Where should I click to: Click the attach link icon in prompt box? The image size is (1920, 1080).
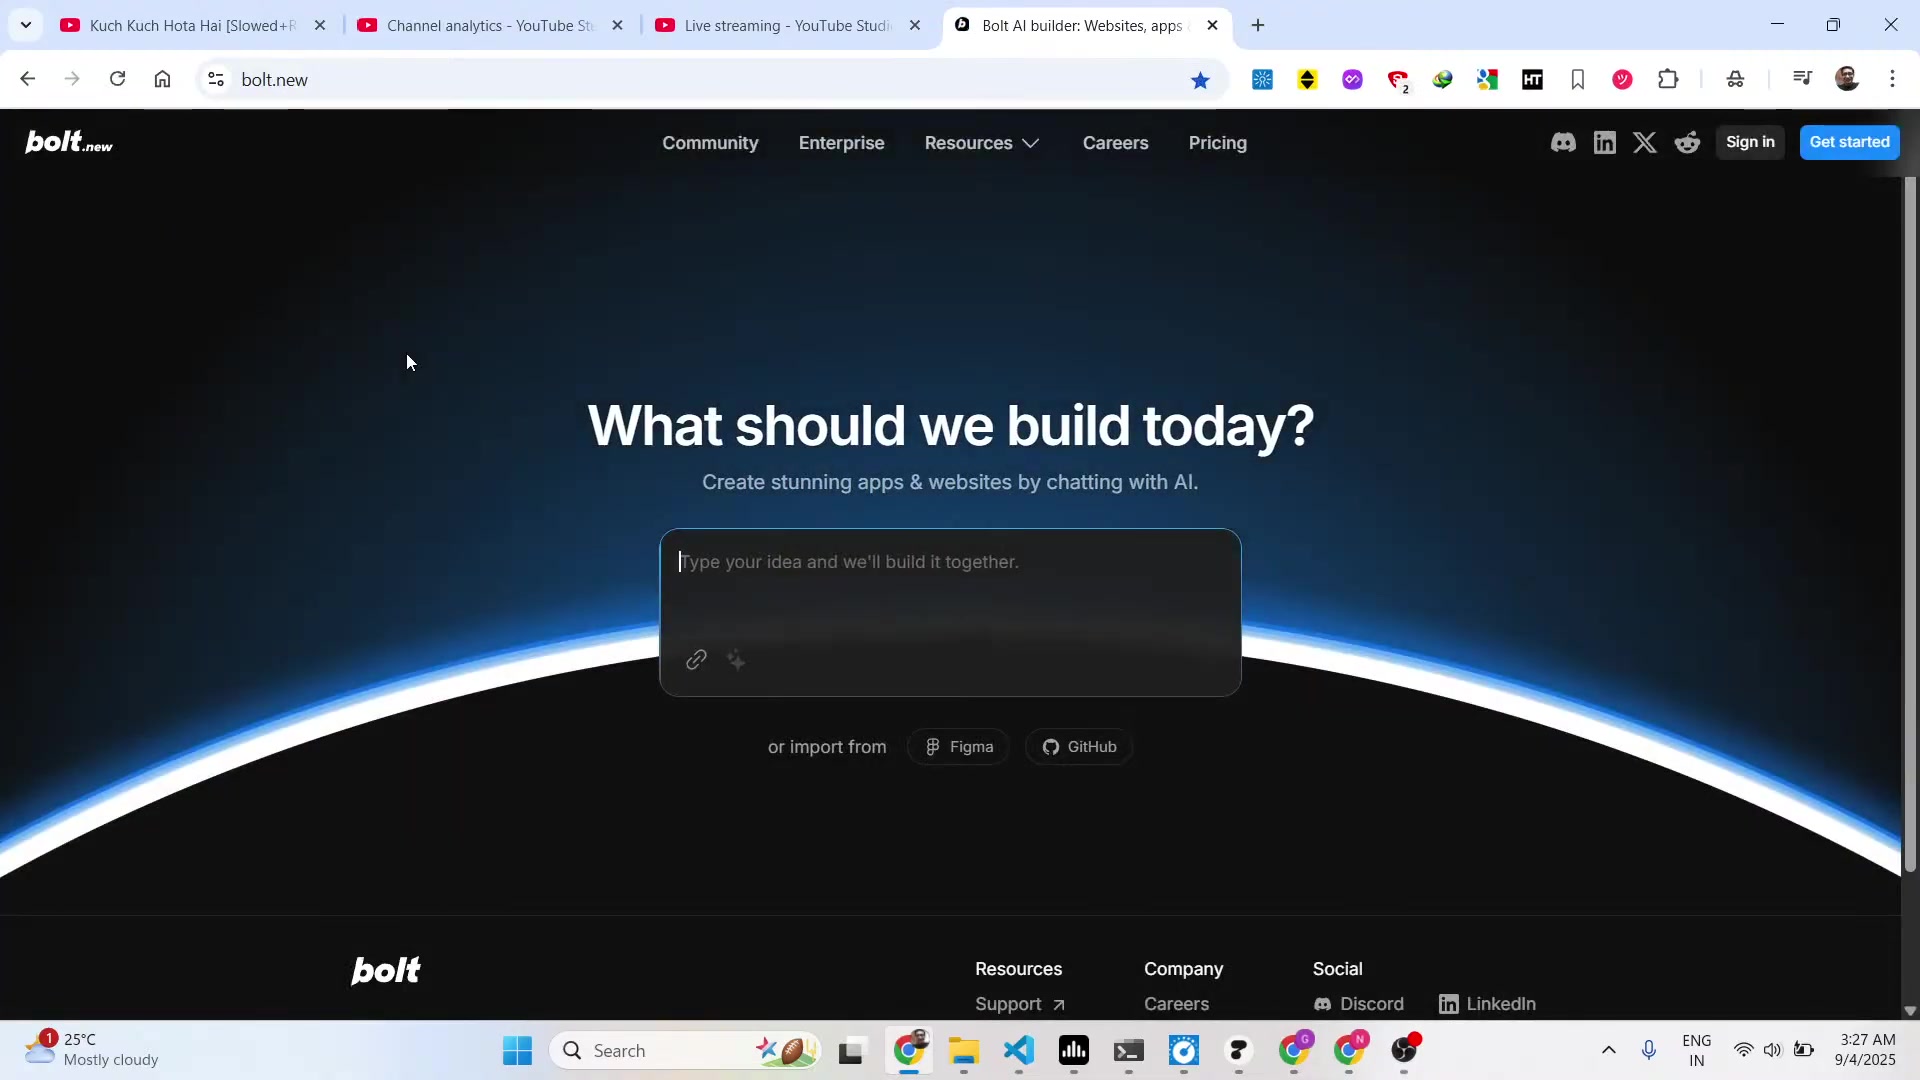pyautogui.click(x=696, y=660)
